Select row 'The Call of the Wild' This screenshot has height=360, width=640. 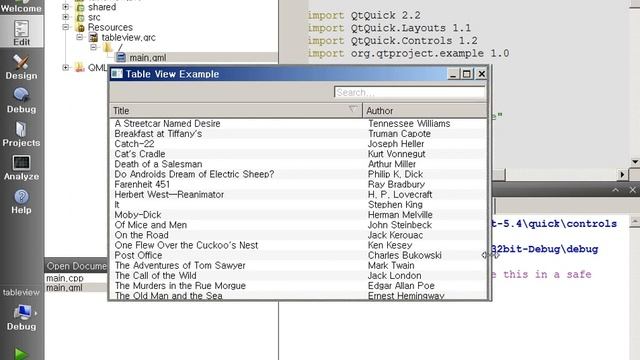298,276
